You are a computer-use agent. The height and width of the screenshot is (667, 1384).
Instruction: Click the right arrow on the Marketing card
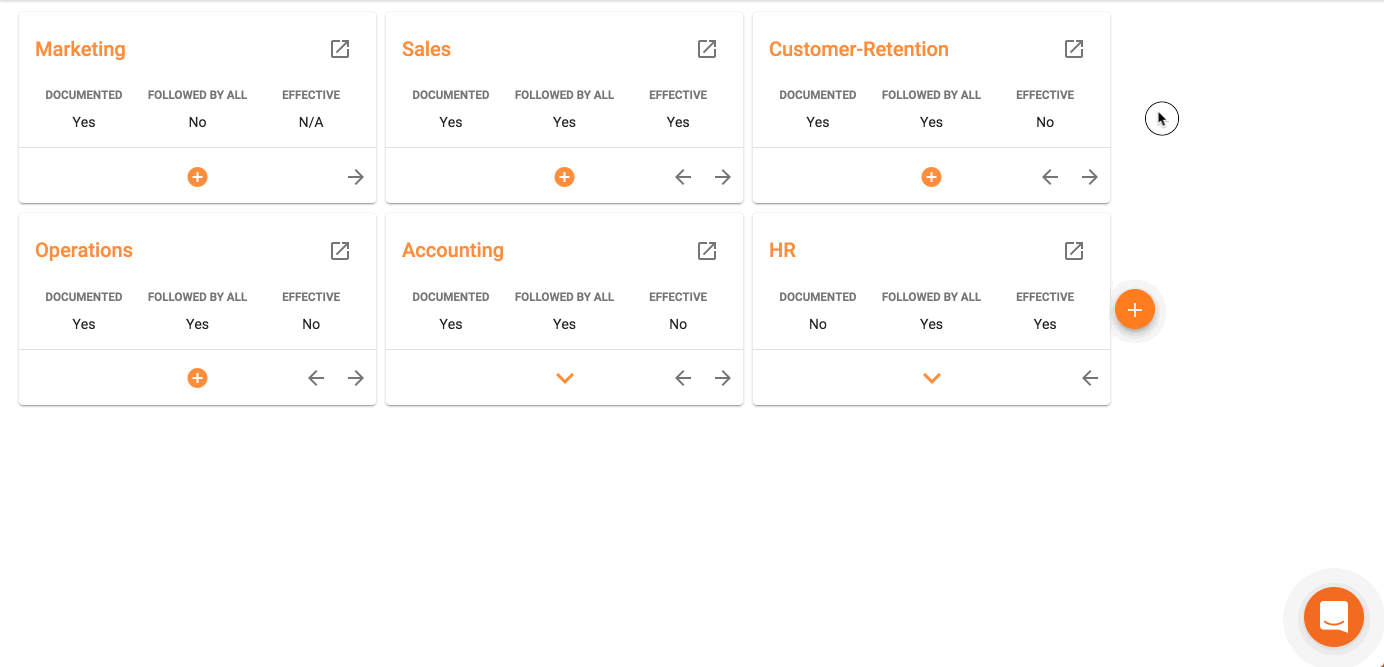tap(356, 176)
